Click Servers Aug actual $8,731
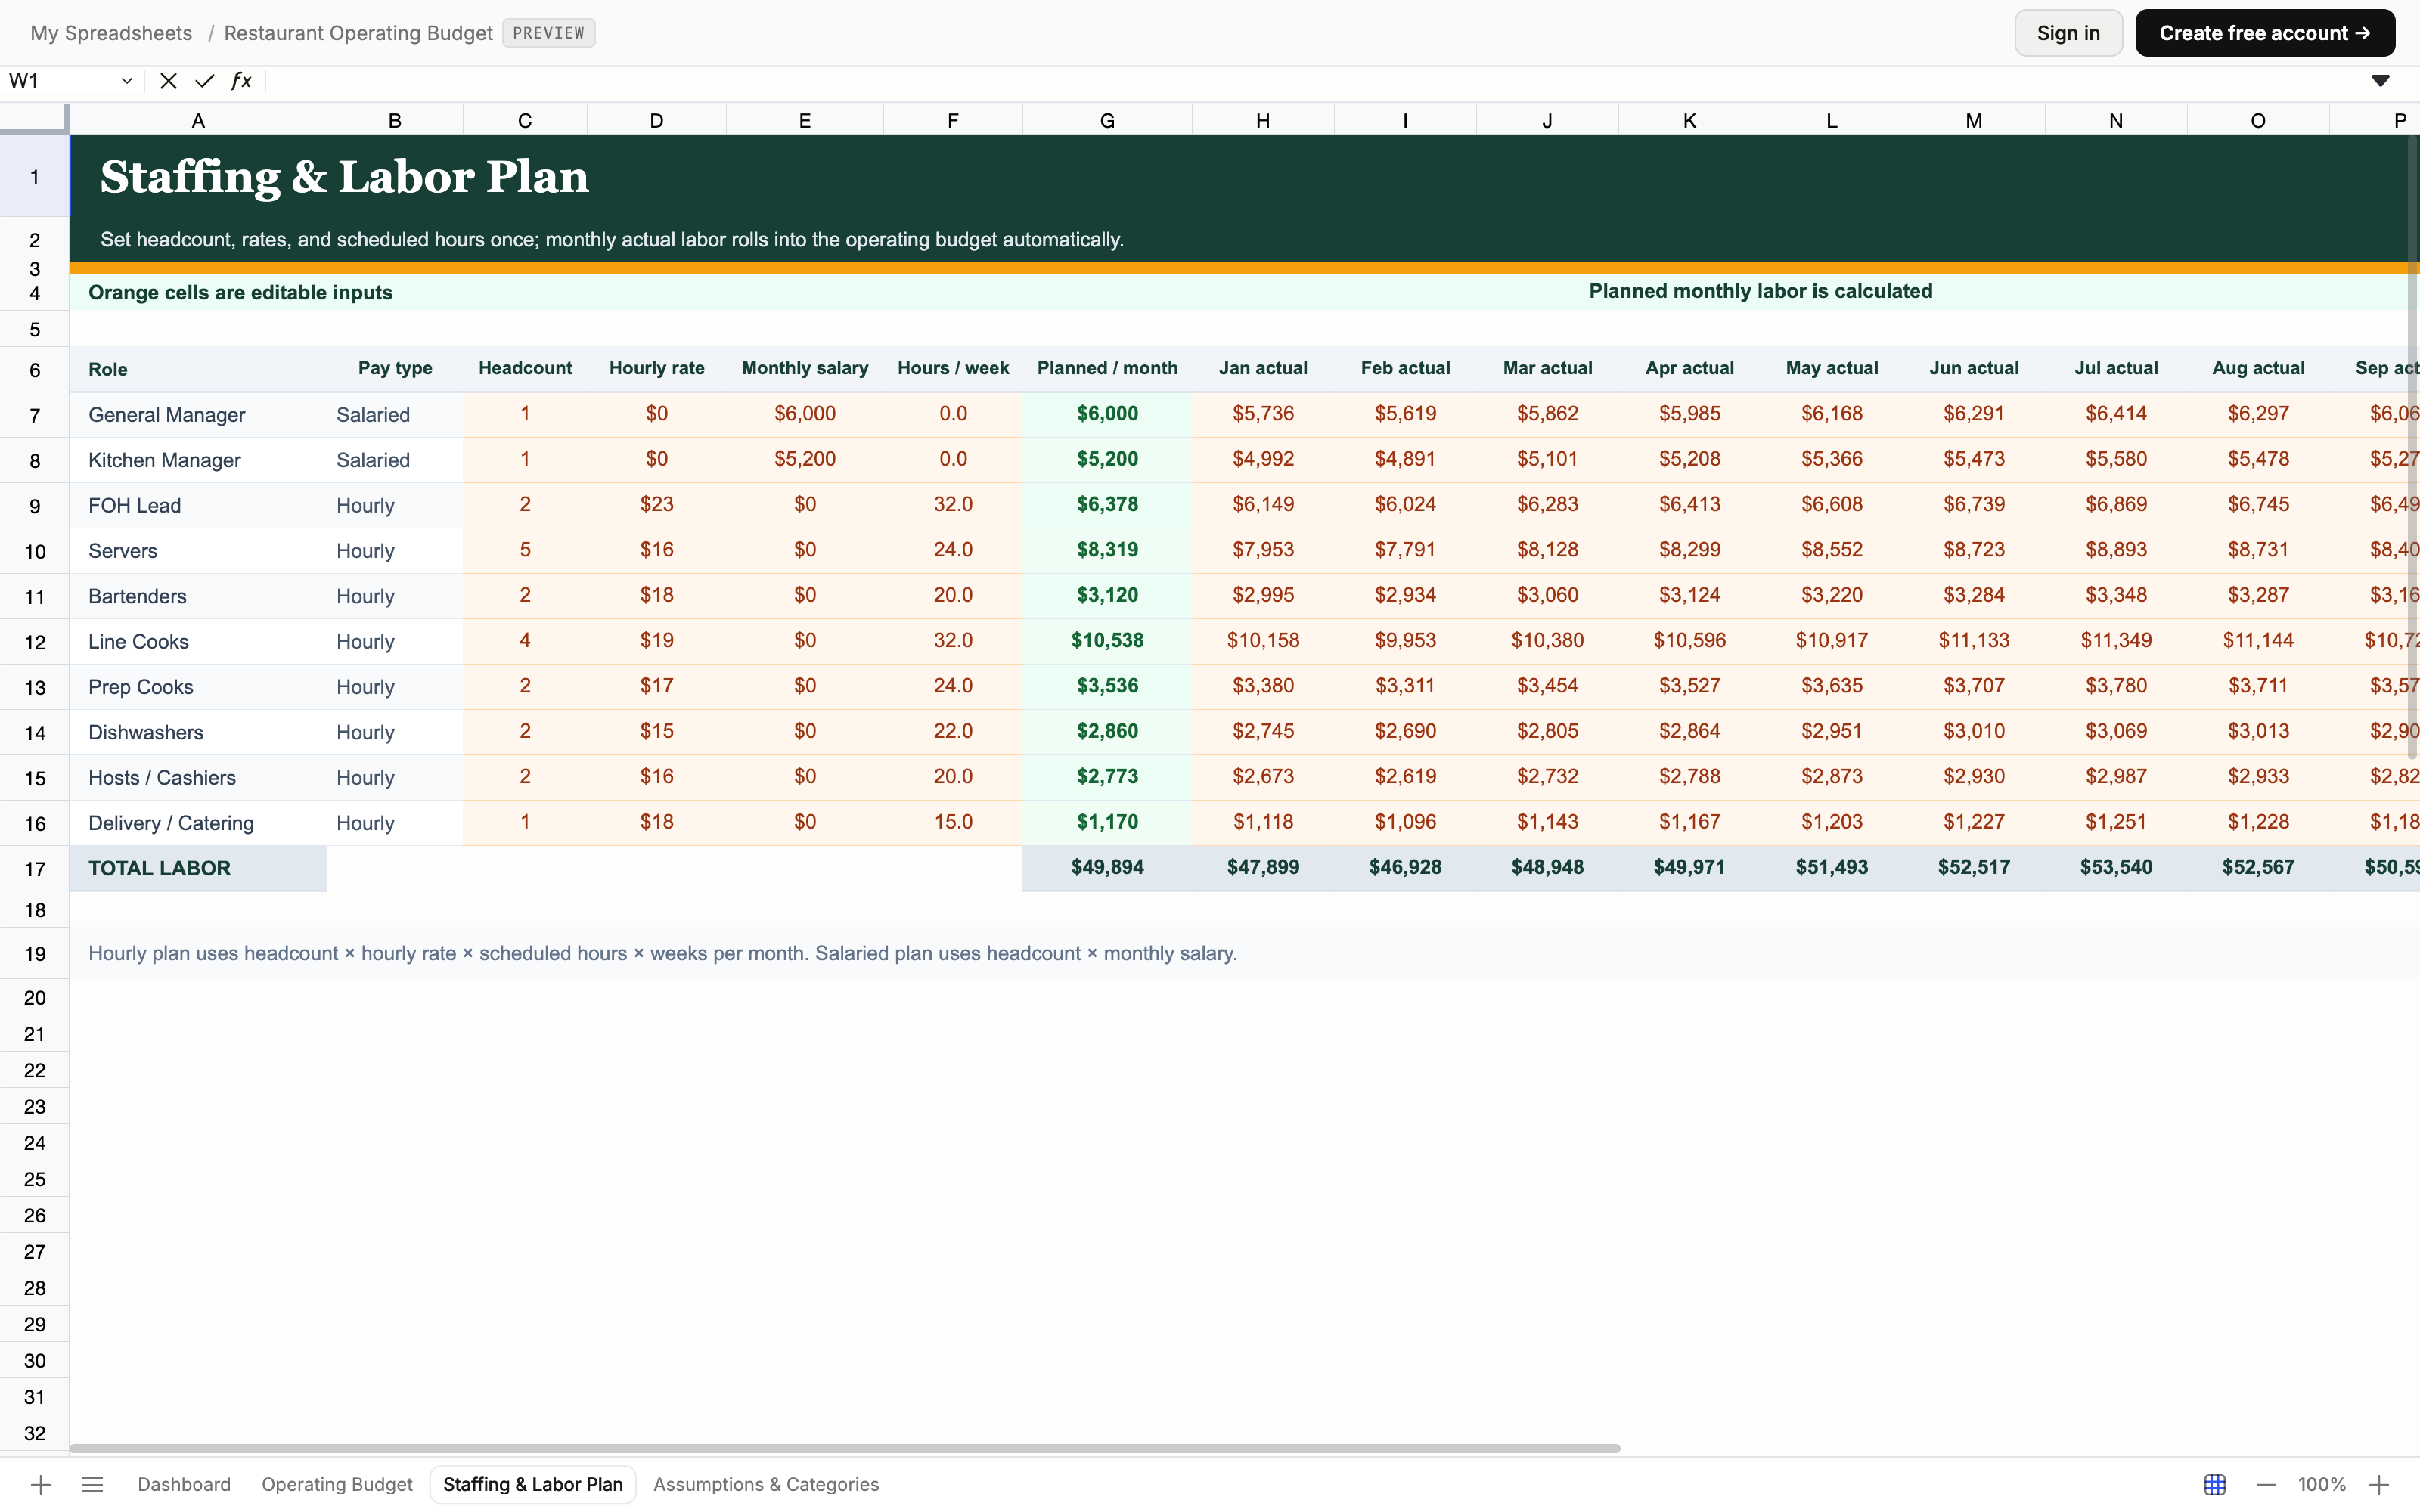Viewport: 2420px width, 1512px height. pos(2258,550)
